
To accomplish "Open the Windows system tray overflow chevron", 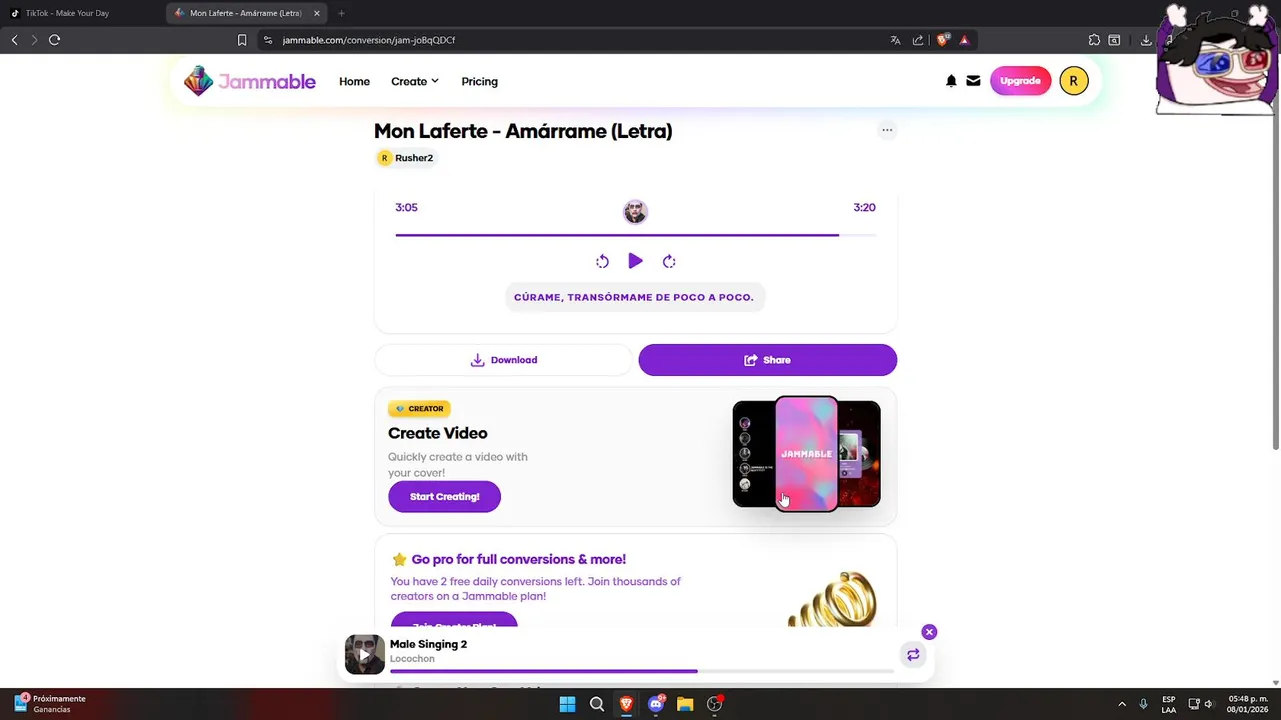I will pyautogui.click(x=1121, y=704).
